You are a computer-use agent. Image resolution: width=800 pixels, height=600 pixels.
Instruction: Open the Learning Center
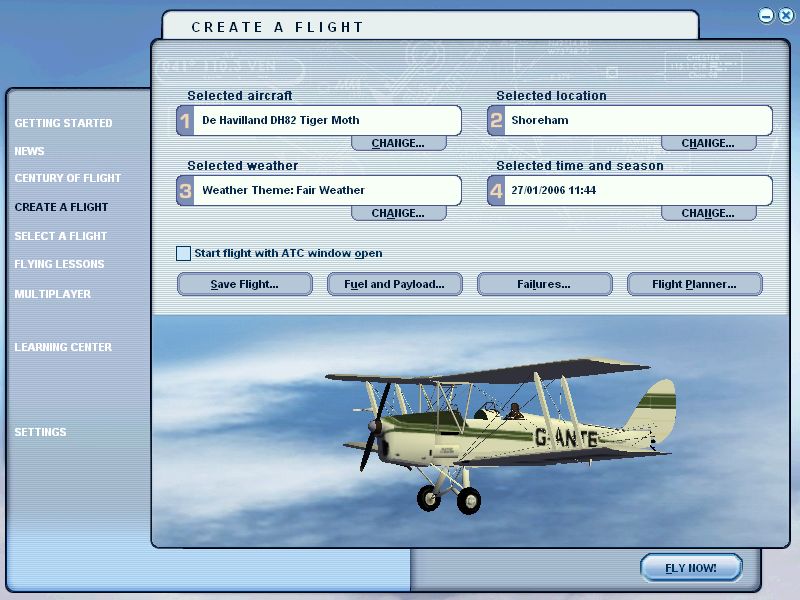[x=63, y=347]
